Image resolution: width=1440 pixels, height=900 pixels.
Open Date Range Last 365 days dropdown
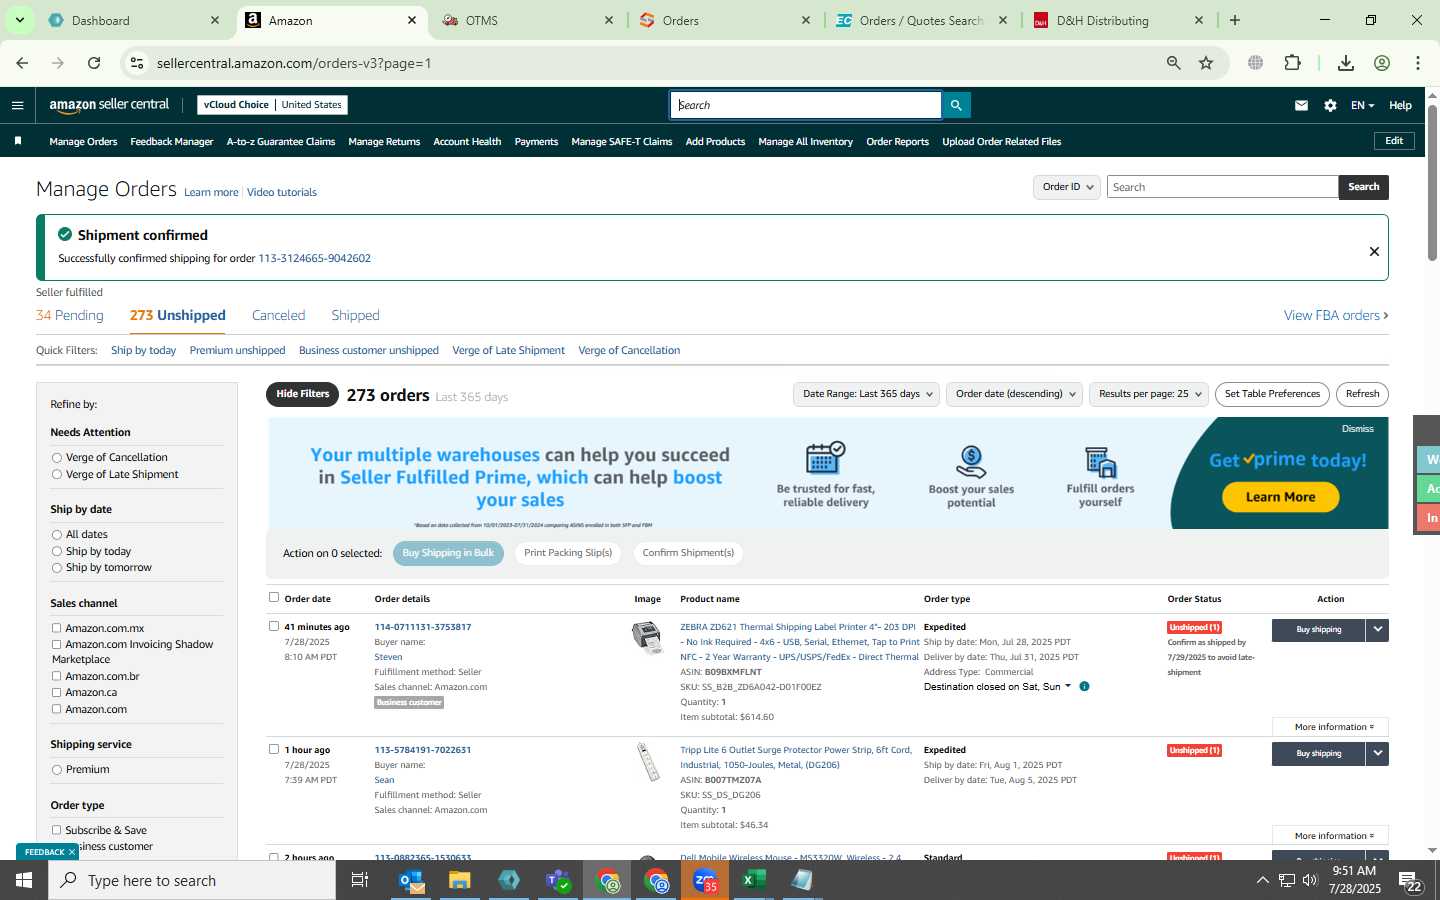(866, 394)
